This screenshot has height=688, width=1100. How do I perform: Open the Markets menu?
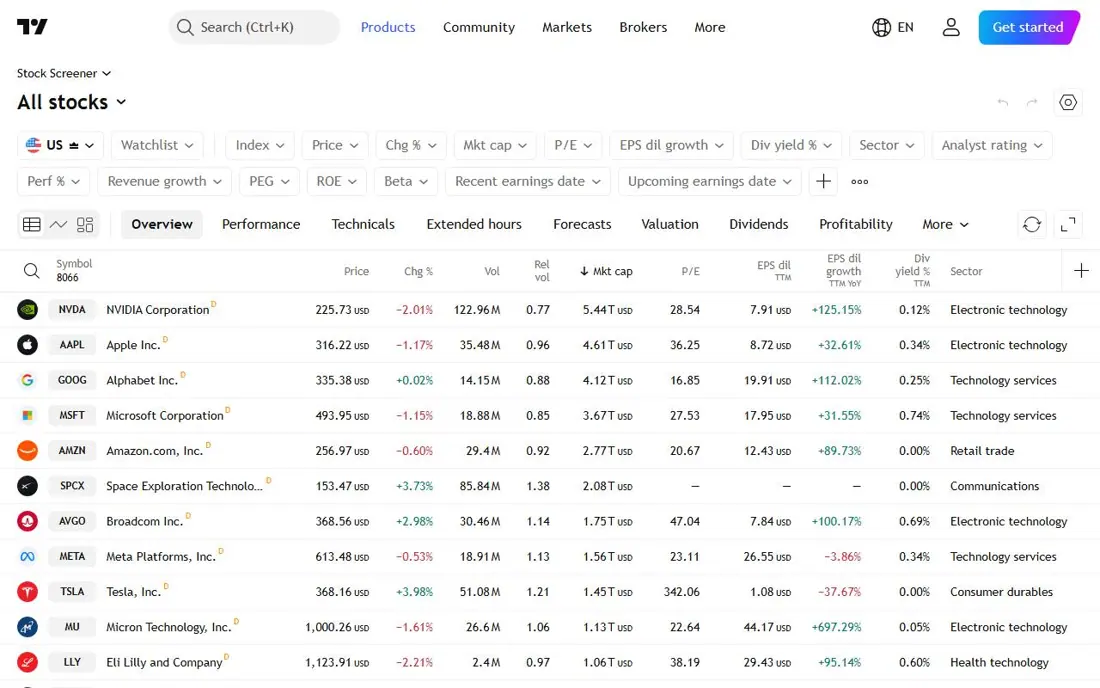(x=567, y=27)
